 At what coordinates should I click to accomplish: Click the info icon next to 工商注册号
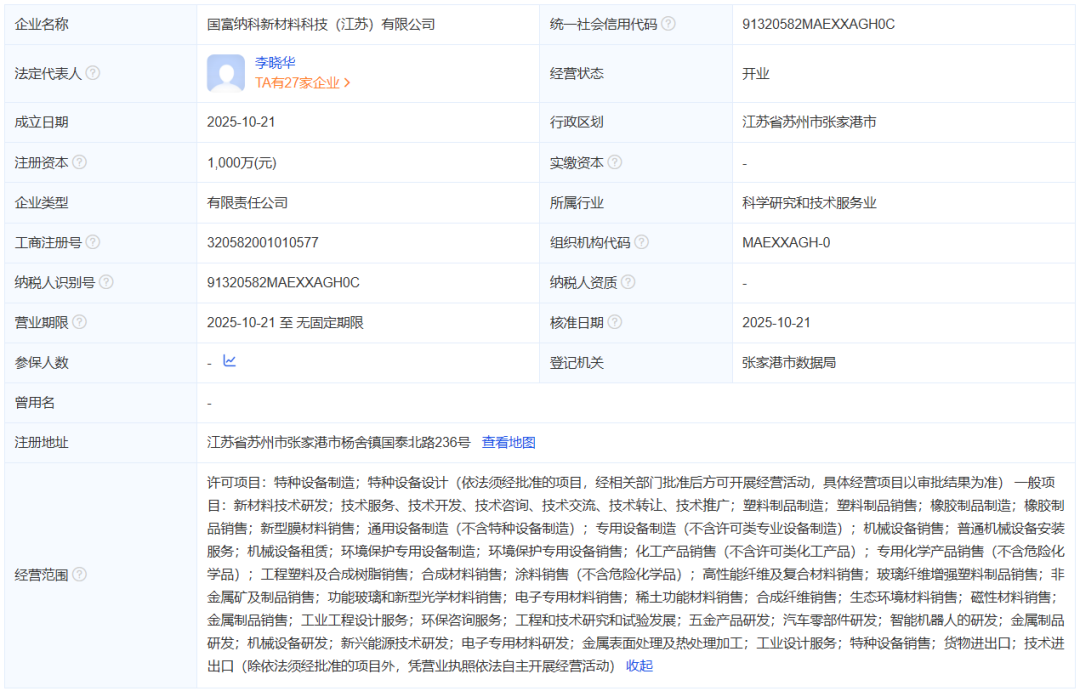point(93,242)
